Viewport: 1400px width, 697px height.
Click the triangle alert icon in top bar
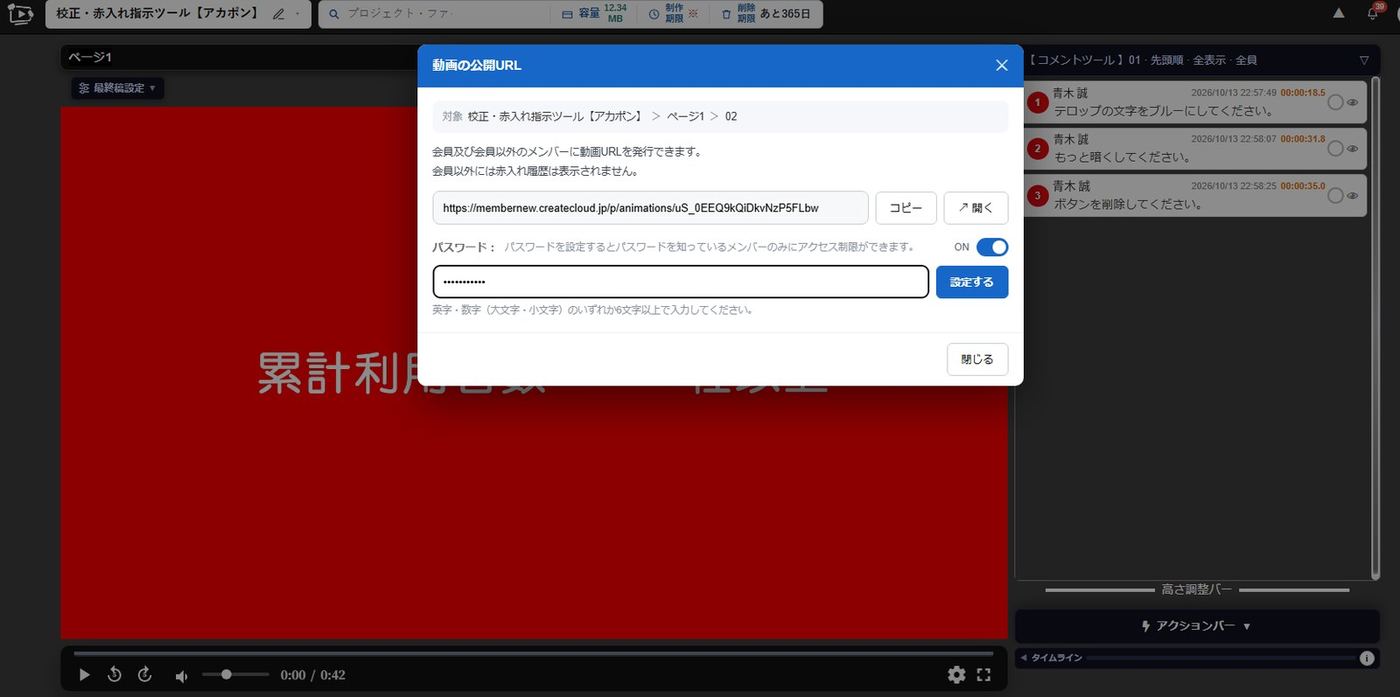[x=1338, y=13]
